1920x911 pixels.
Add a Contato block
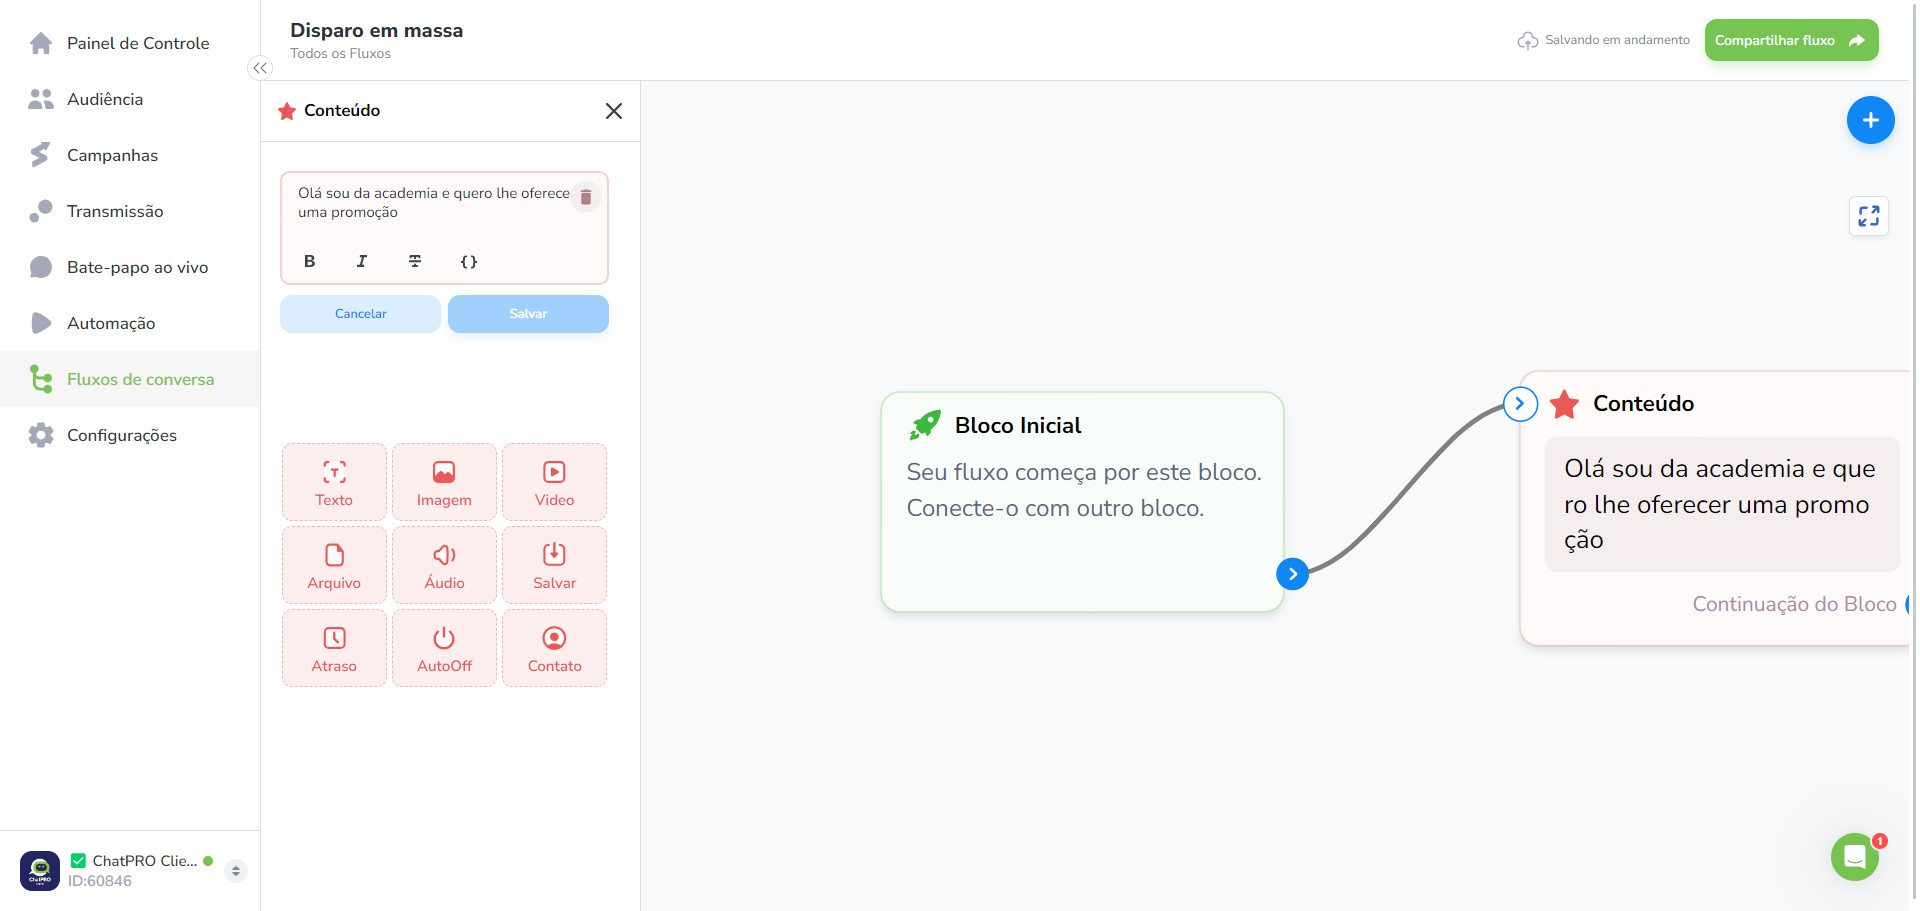554,648
